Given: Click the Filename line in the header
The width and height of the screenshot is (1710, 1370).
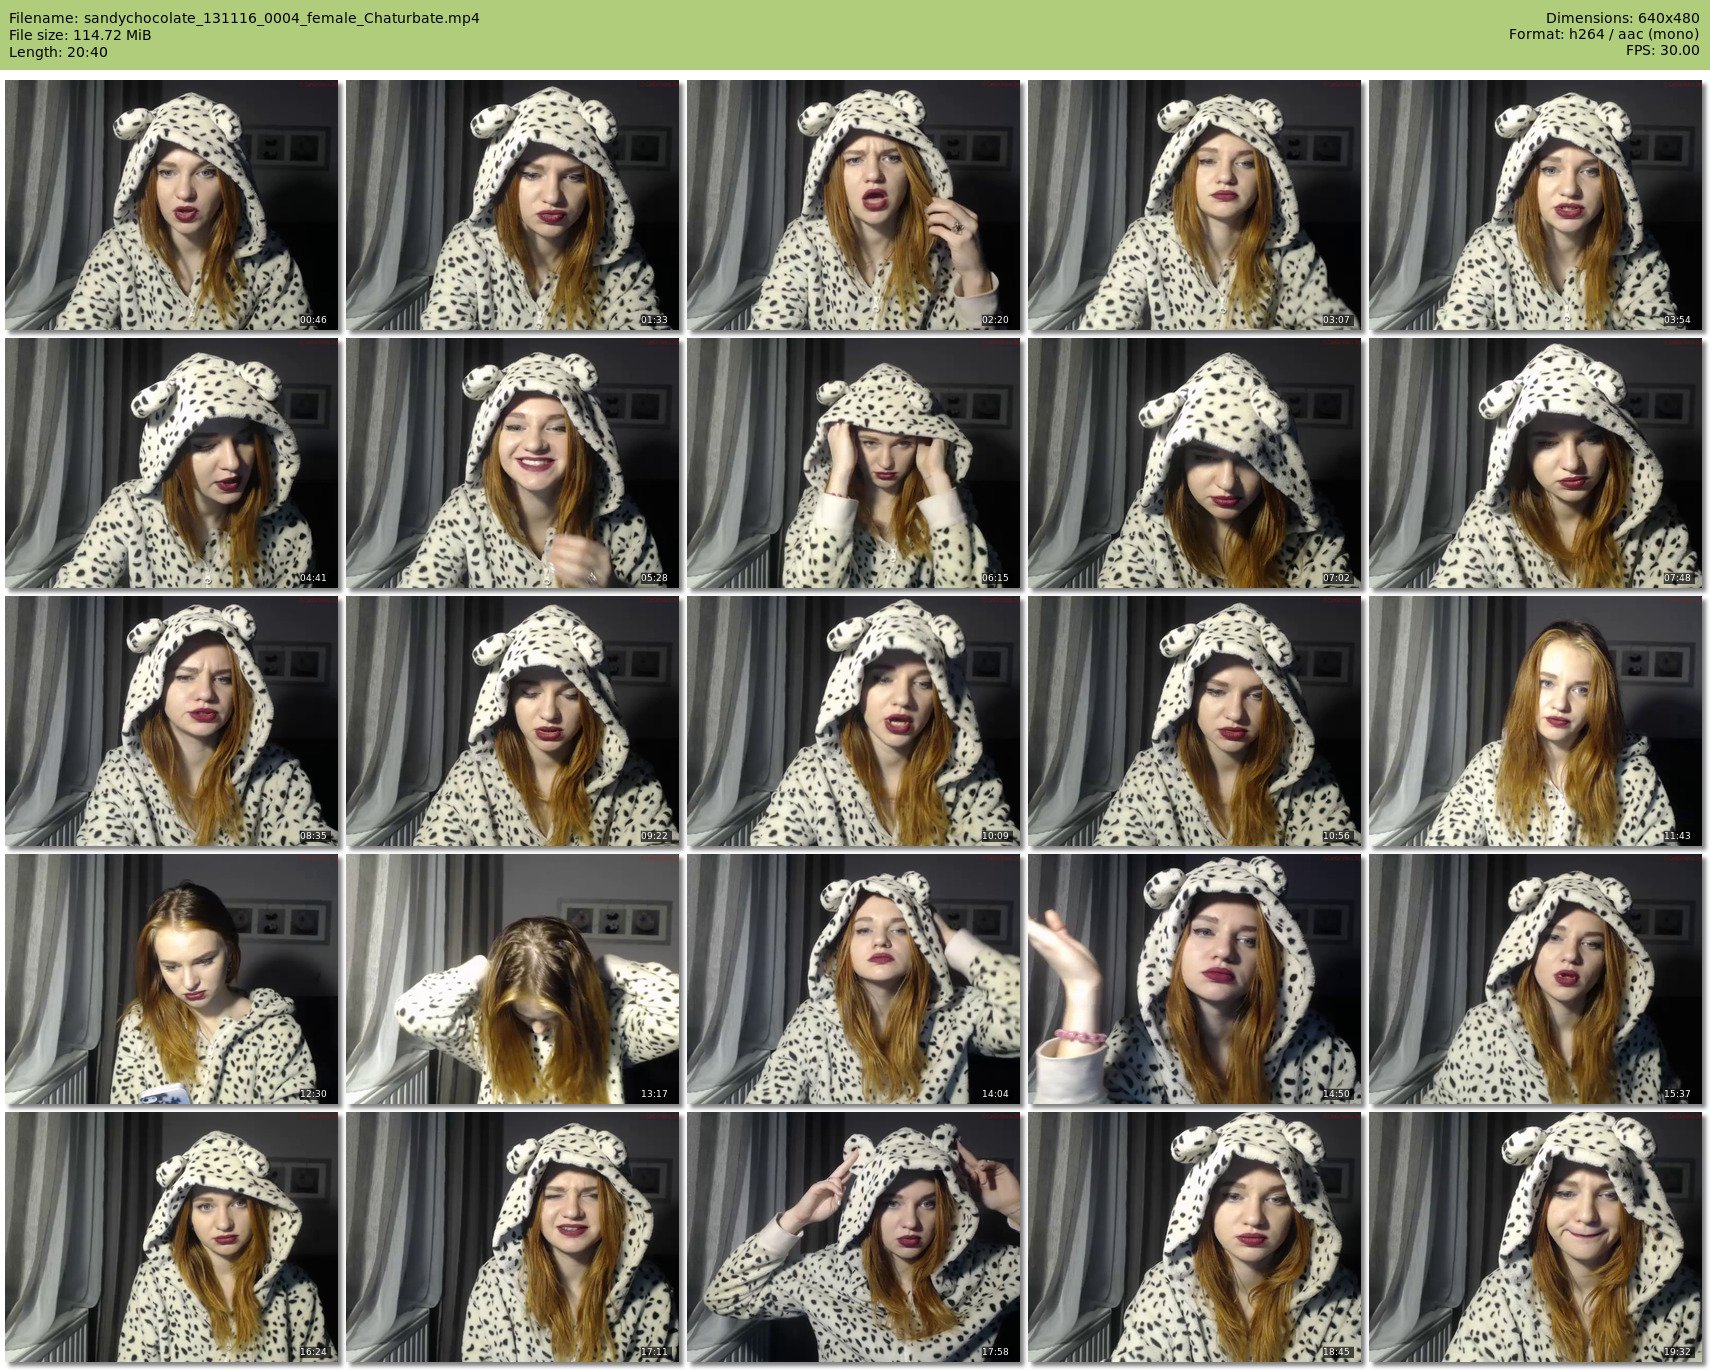Looking at the screenshot, I should pos(244,18).
